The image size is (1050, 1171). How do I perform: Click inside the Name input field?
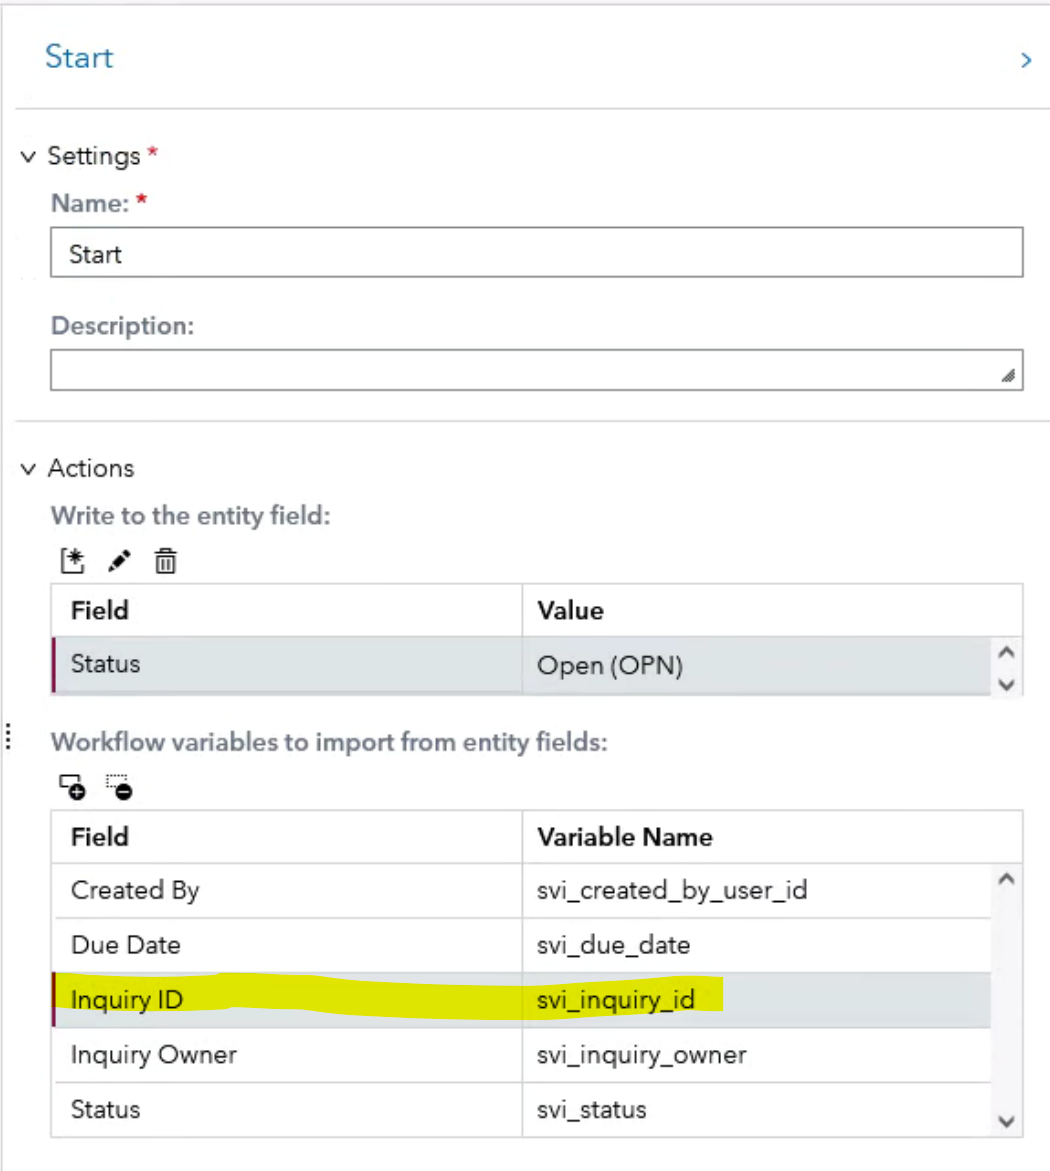[536, 254]
